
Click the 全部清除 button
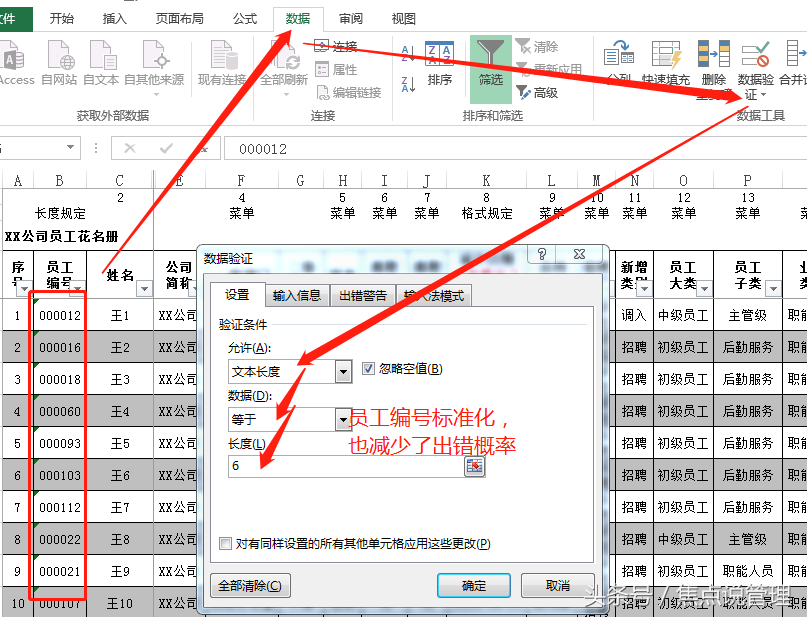click(x=250, y=586)
